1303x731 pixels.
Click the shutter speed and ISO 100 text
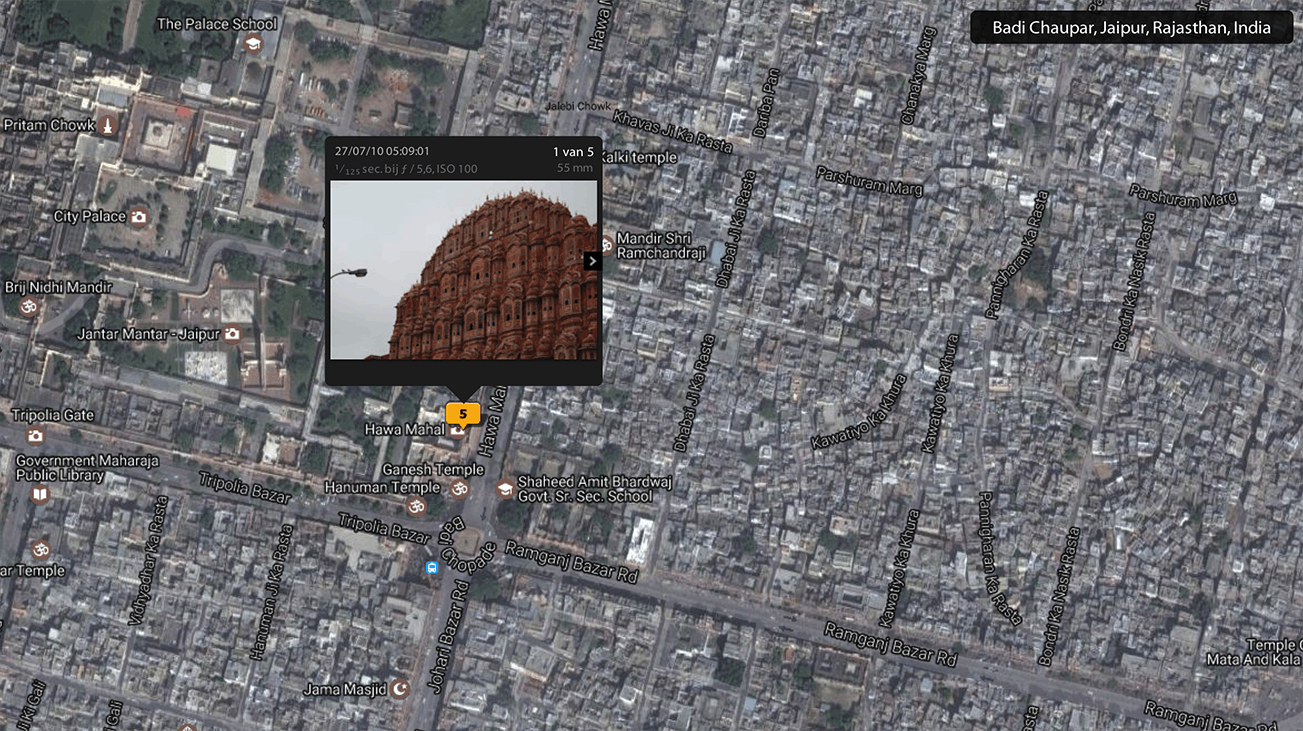tap(406, 169)
